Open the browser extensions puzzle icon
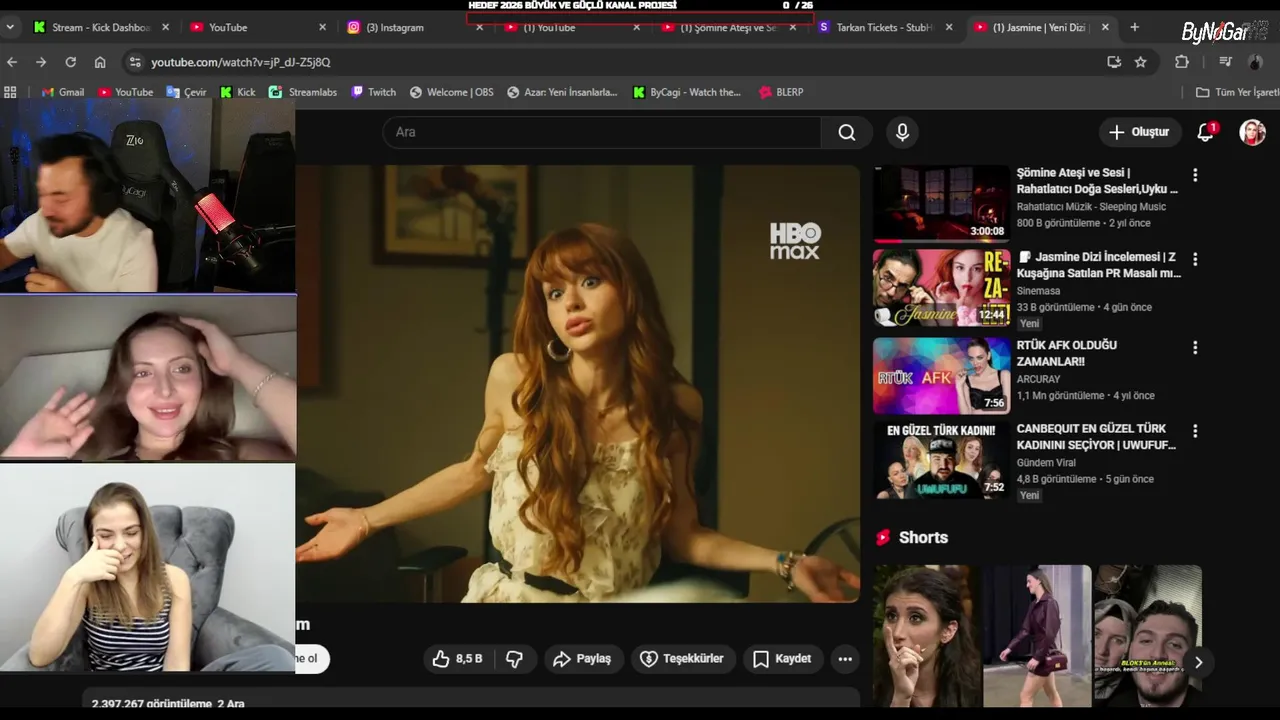1280x720 pixels. pos(1182,62)
